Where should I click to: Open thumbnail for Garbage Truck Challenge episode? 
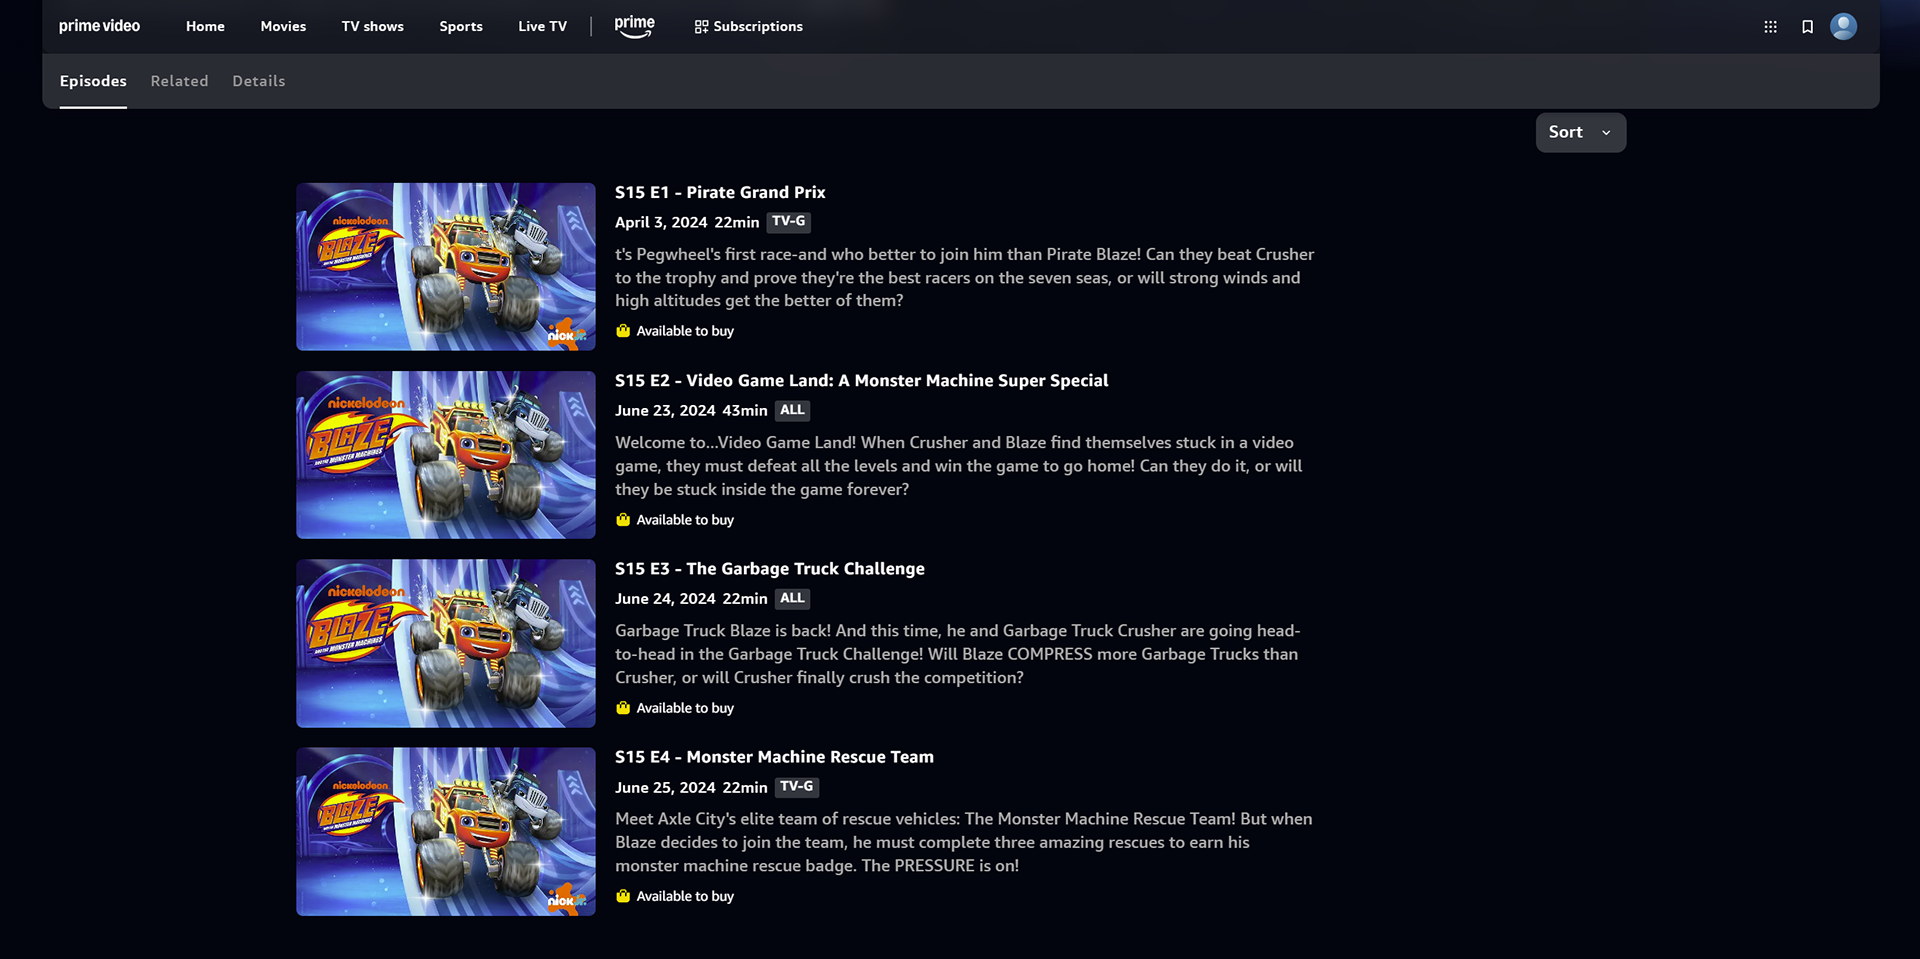pyautogui.click(x=446, y=643)
